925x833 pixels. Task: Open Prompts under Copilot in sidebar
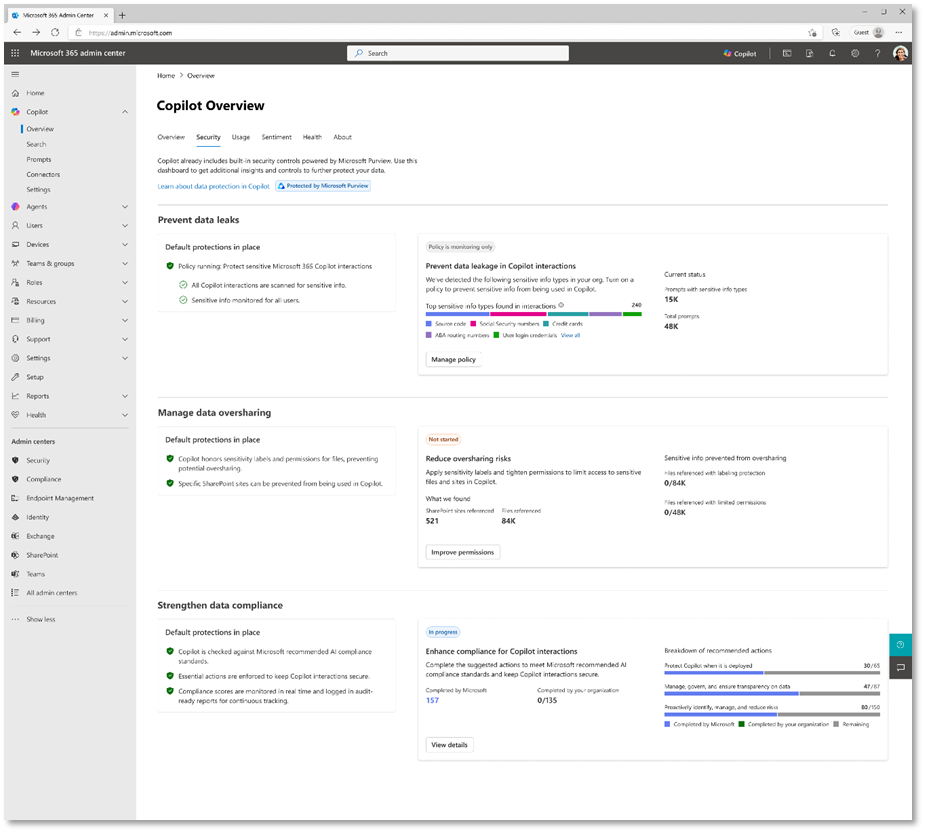pyautogui.click(x=39, y=160)
